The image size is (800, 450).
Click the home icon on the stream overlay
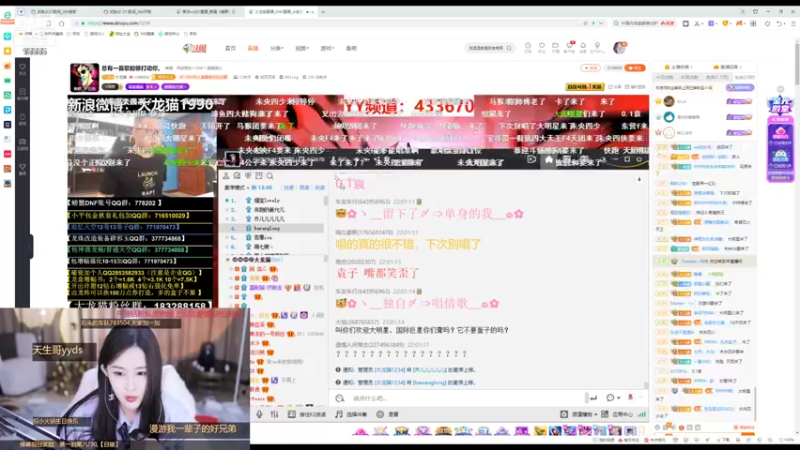point(548,160)
